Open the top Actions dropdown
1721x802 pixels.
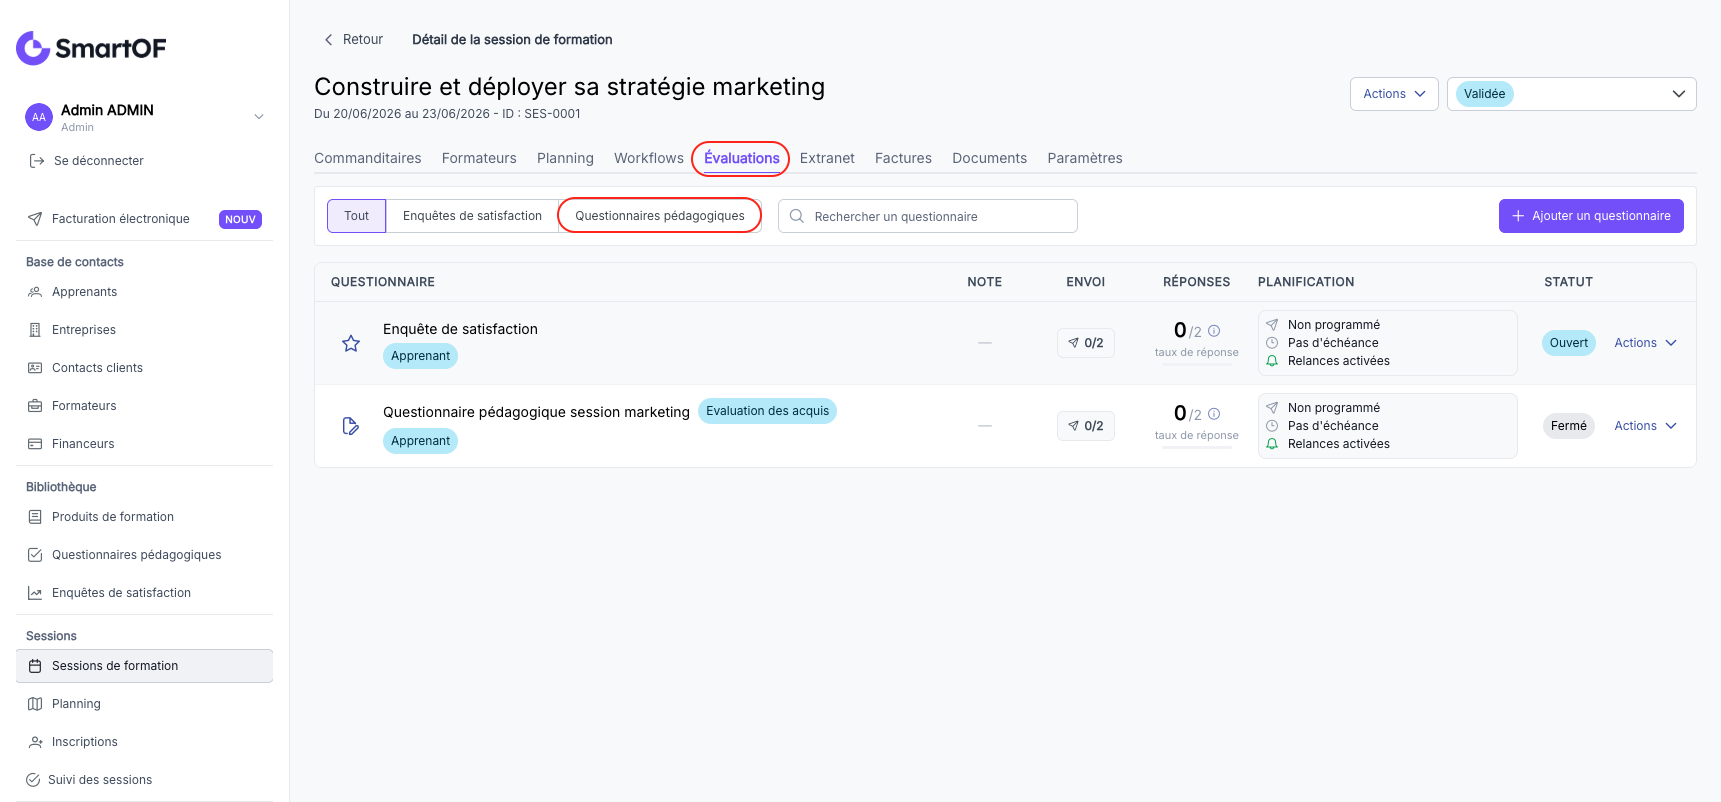click(1394, 94)
